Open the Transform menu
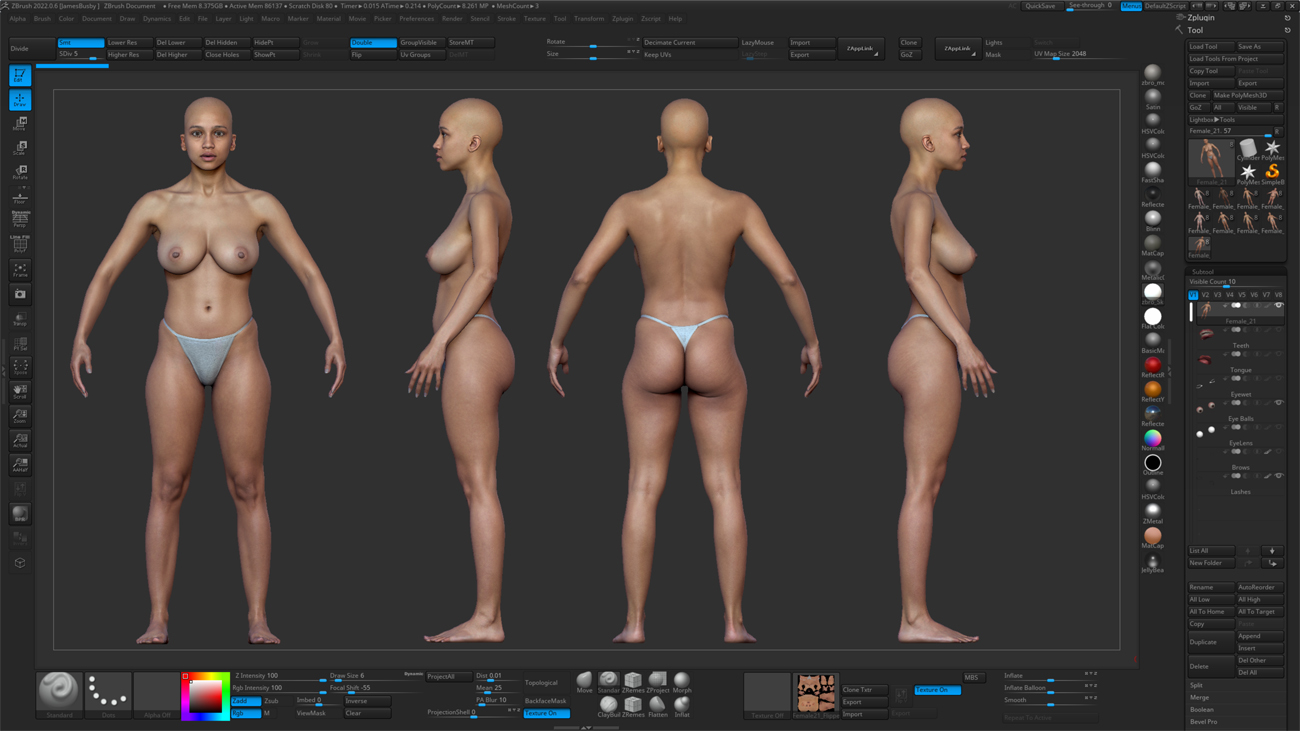 coord(589,19)
